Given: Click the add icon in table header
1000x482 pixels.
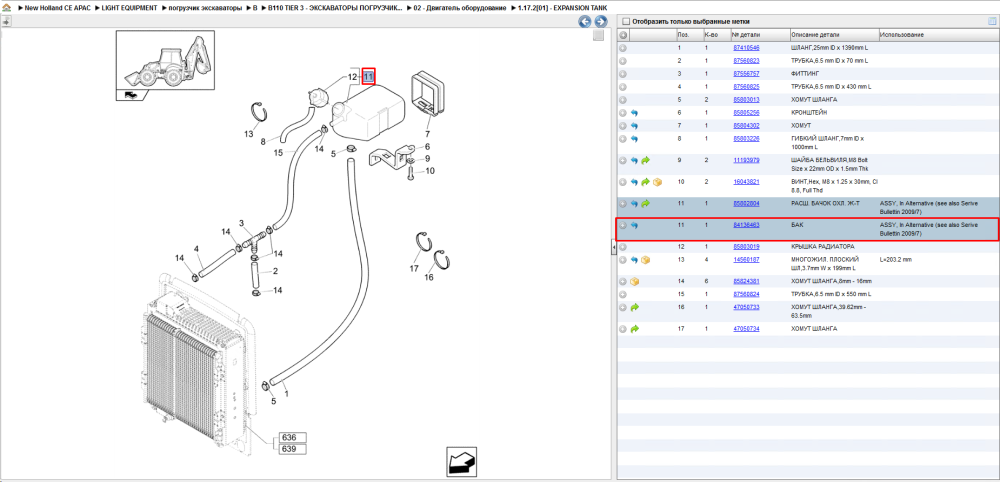Looking at the screenshot, I should [623, 34].
